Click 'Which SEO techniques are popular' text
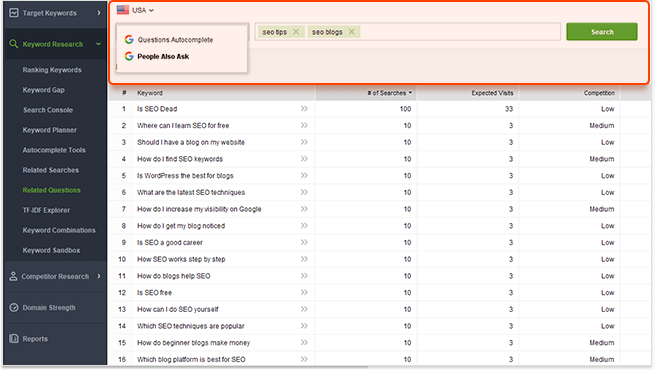Screen dimensions: 655x370 click(x=190, y=326)
